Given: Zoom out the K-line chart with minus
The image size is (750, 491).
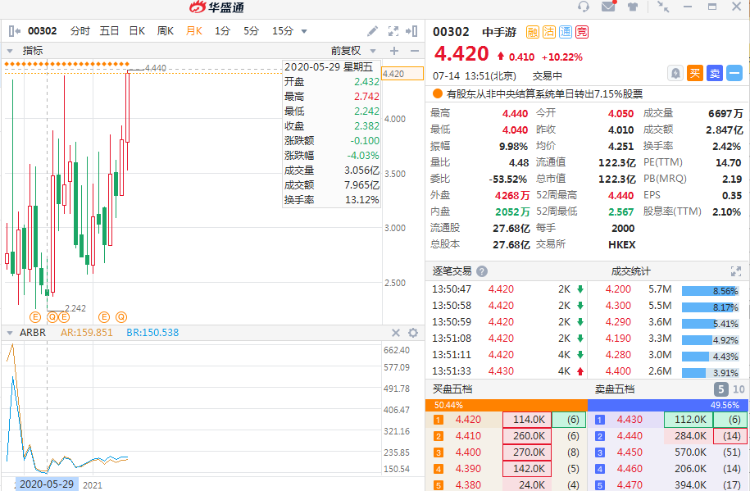Looking at the screenshot, I should tap(413, 50).
